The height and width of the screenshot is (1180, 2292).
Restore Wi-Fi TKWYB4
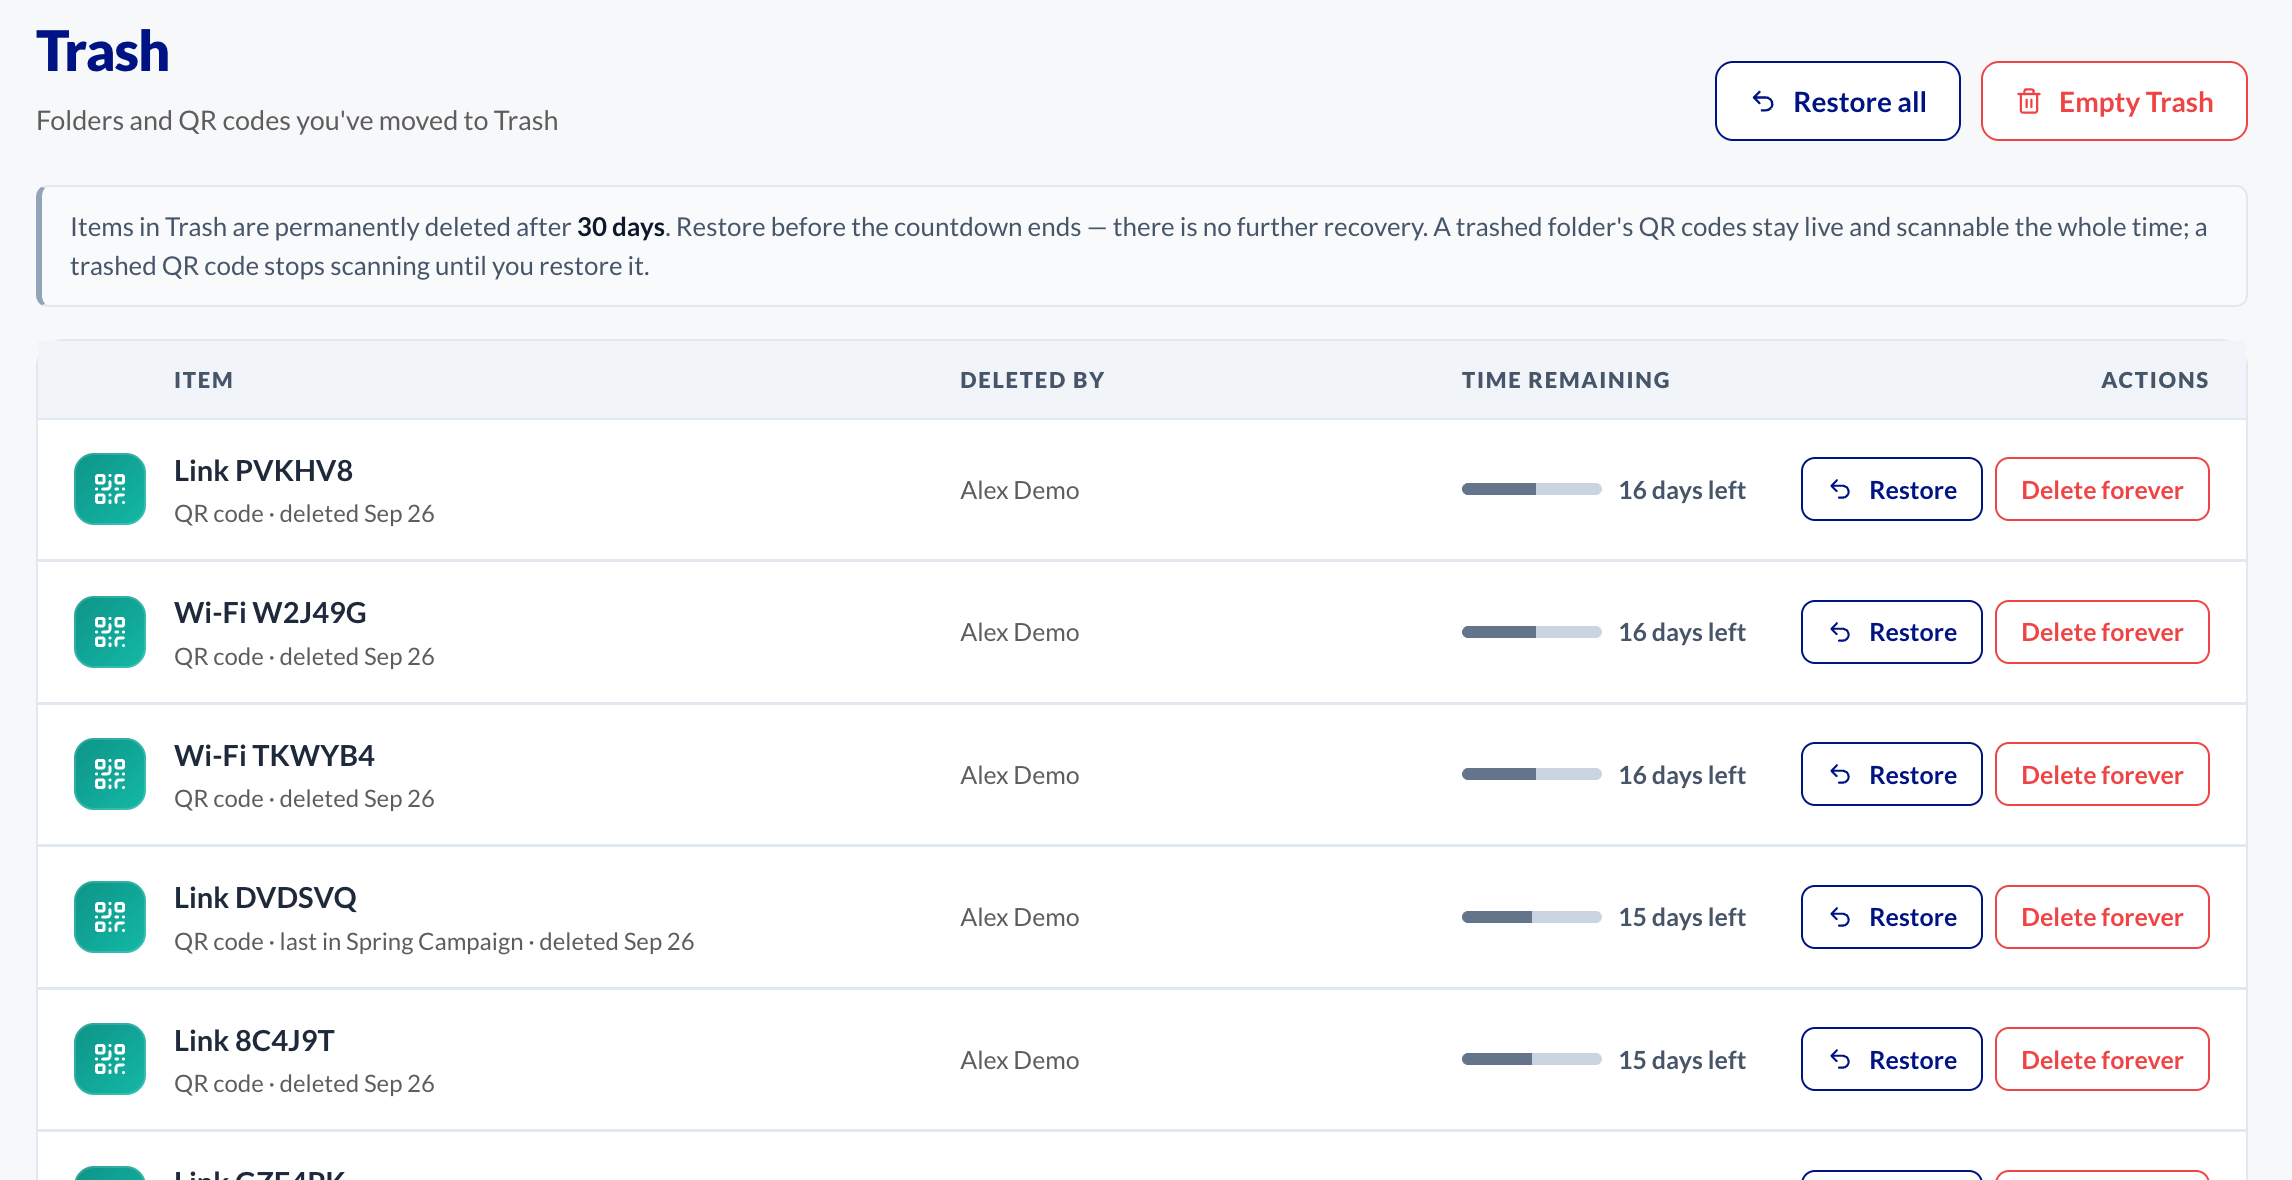tap(1892, 774)
